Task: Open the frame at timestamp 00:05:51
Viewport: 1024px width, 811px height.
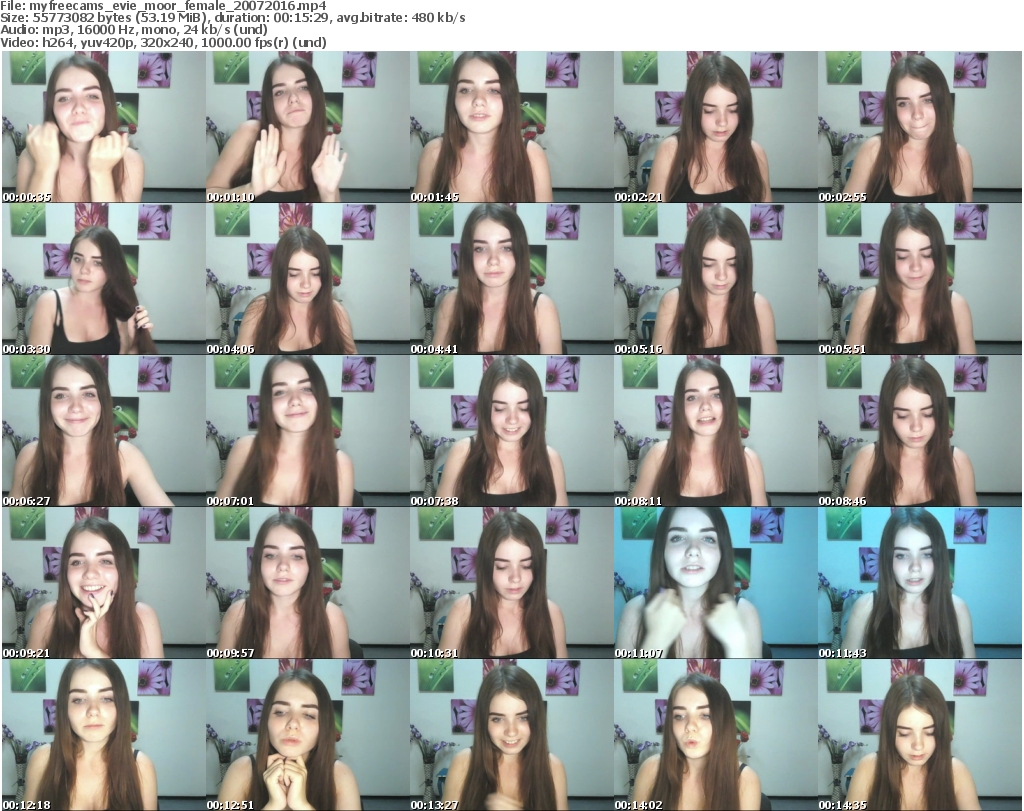Action: [x=920, y=279]
